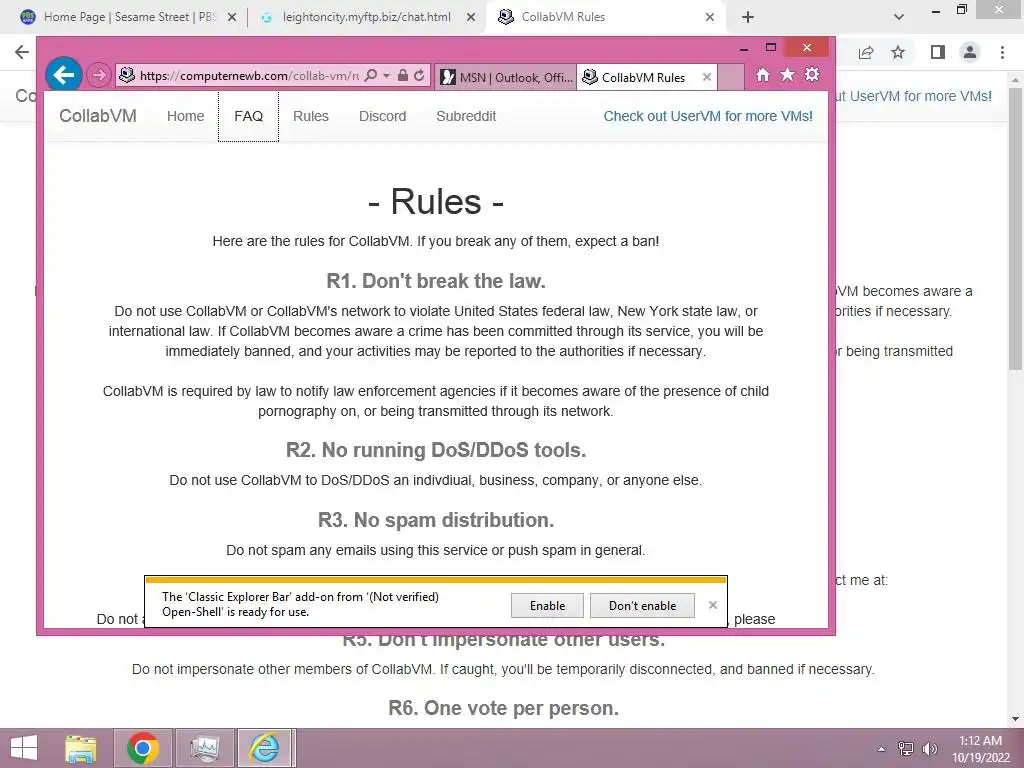Click the 'R2. No running DoS/DDoS tools.' heading
The image size is (1024, 768).
(x=436, y=450)
